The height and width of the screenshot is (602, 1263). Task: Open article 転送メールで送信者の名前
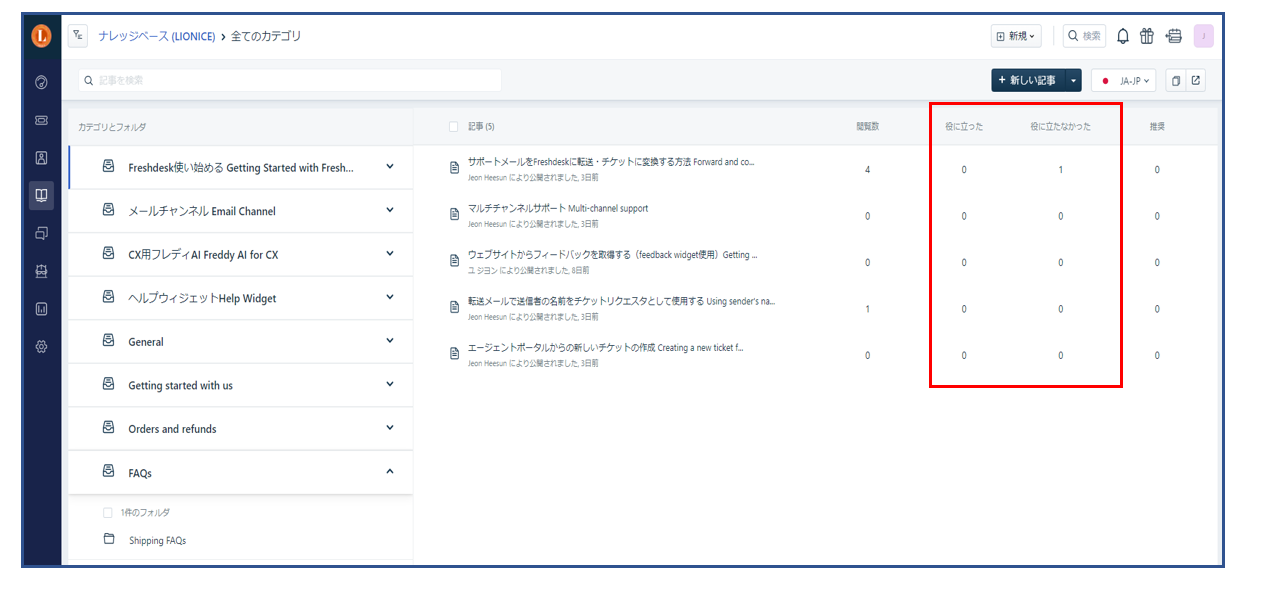coord(621,301)
